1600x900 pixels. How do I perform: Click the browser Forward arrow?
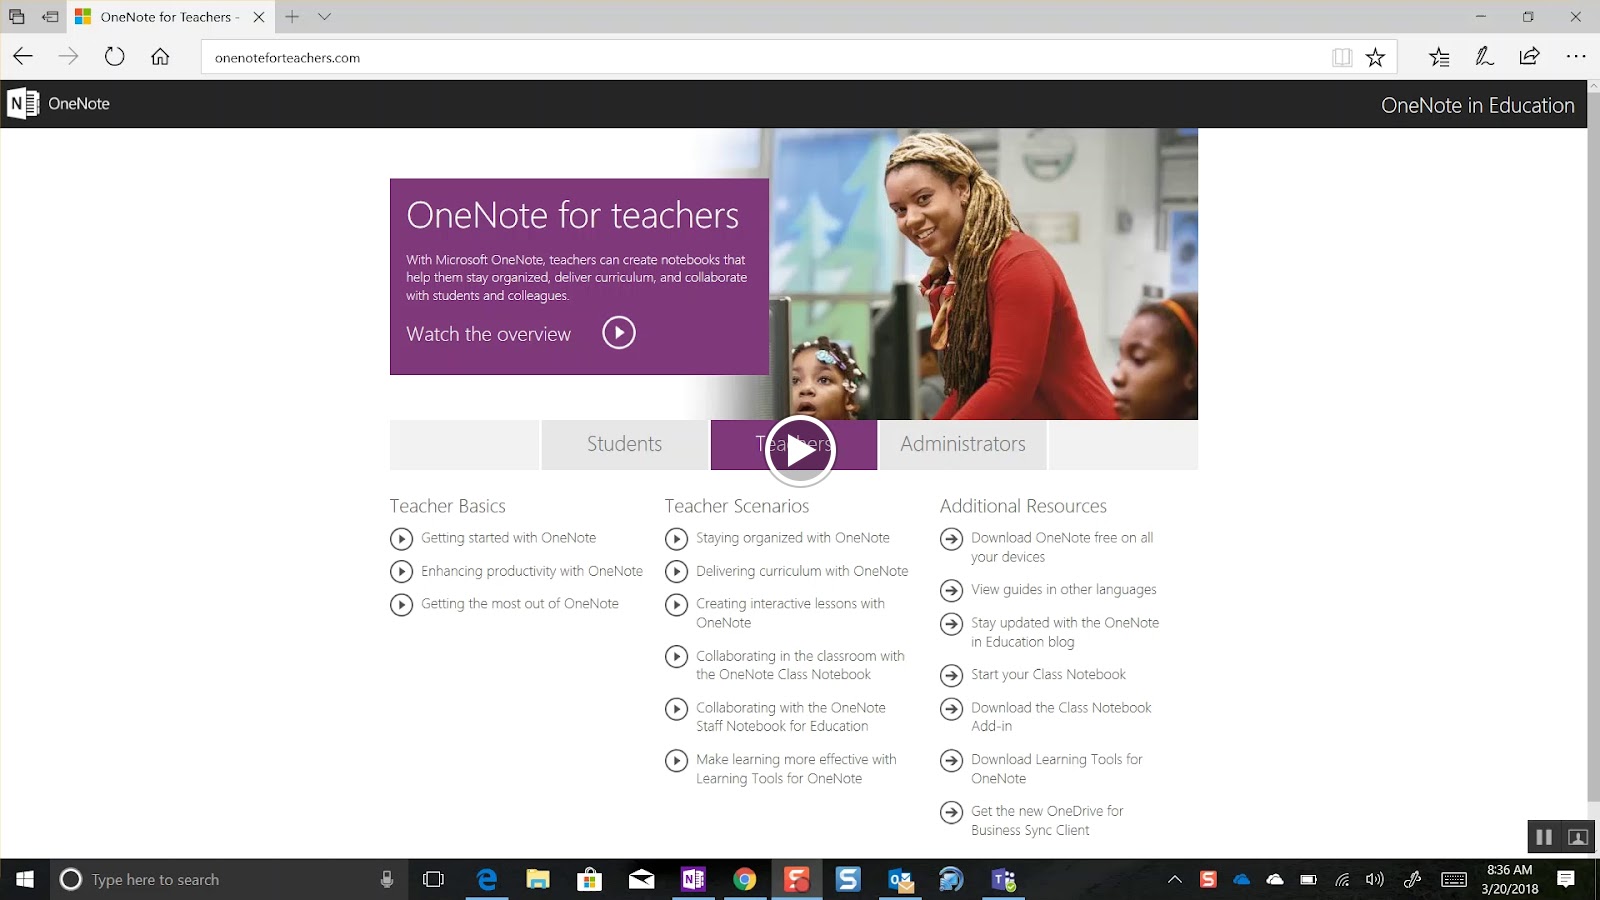[x=68, y=57]
